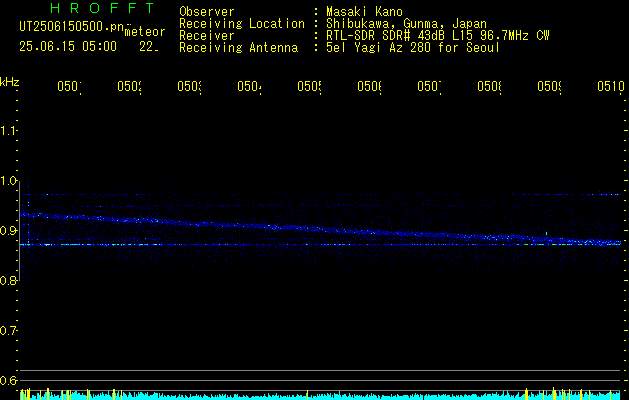Click the 0504 time axis marker

(x=250, y=86)
